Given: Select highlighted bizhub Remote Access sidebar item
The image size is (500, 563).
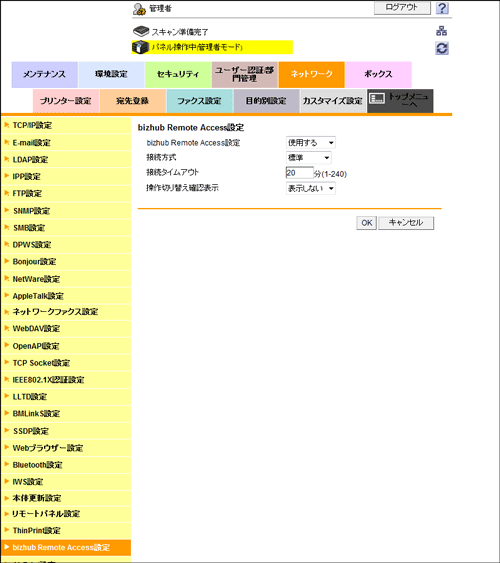Looking at the screenshot, I should 66,548.
